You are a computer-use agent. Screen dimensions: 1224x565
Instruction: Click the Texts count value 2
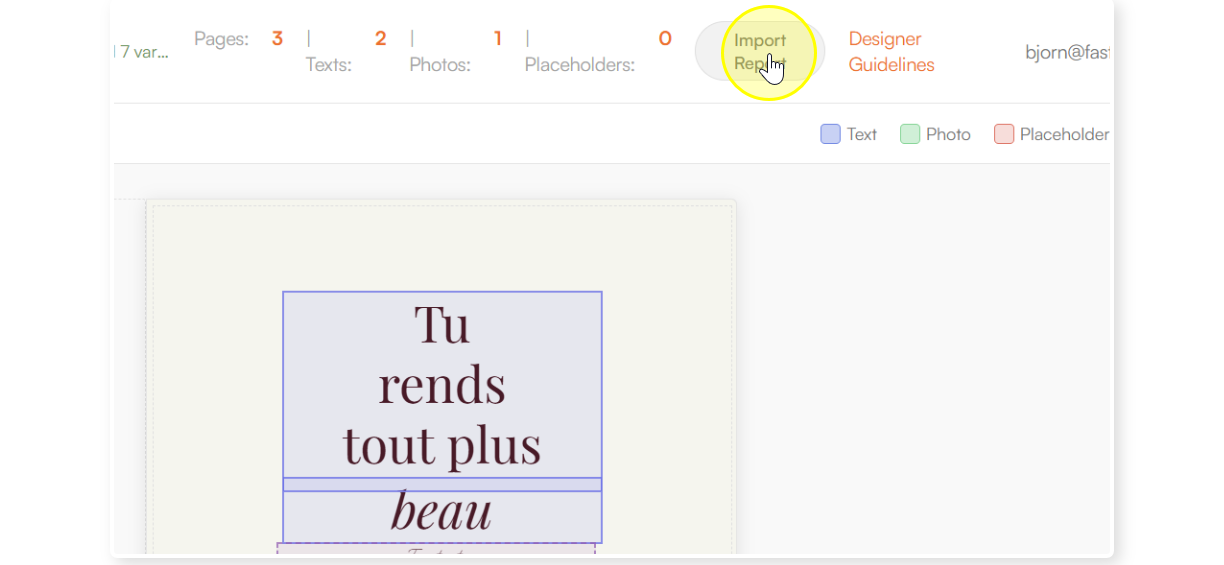tap(380, 39)
